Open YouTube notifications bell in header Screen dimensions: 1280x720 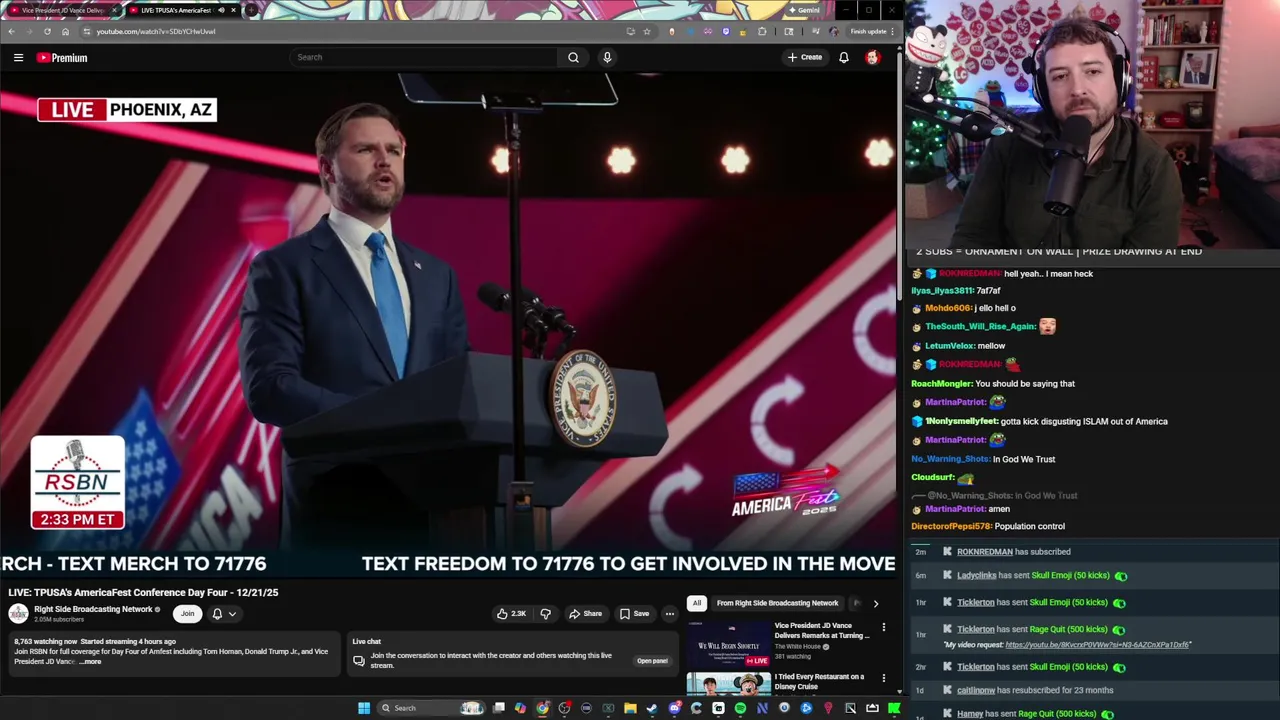point(844,58)
